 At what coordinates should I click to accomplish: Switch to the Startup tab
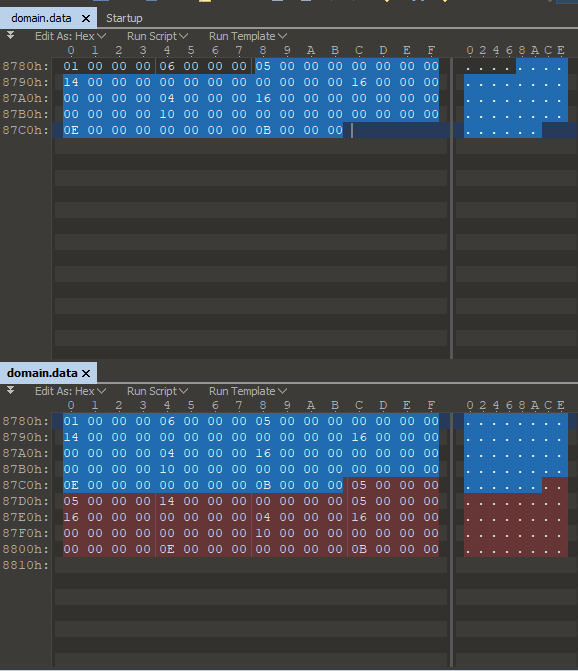[124, 18]
